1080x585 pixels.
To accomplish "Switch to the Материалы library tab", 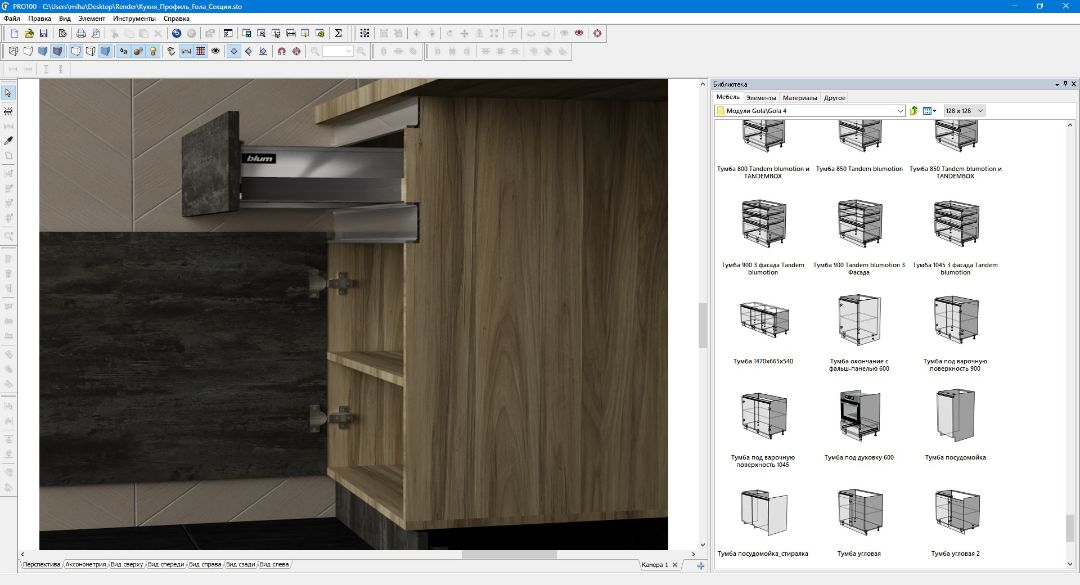I will coord(799,98).
